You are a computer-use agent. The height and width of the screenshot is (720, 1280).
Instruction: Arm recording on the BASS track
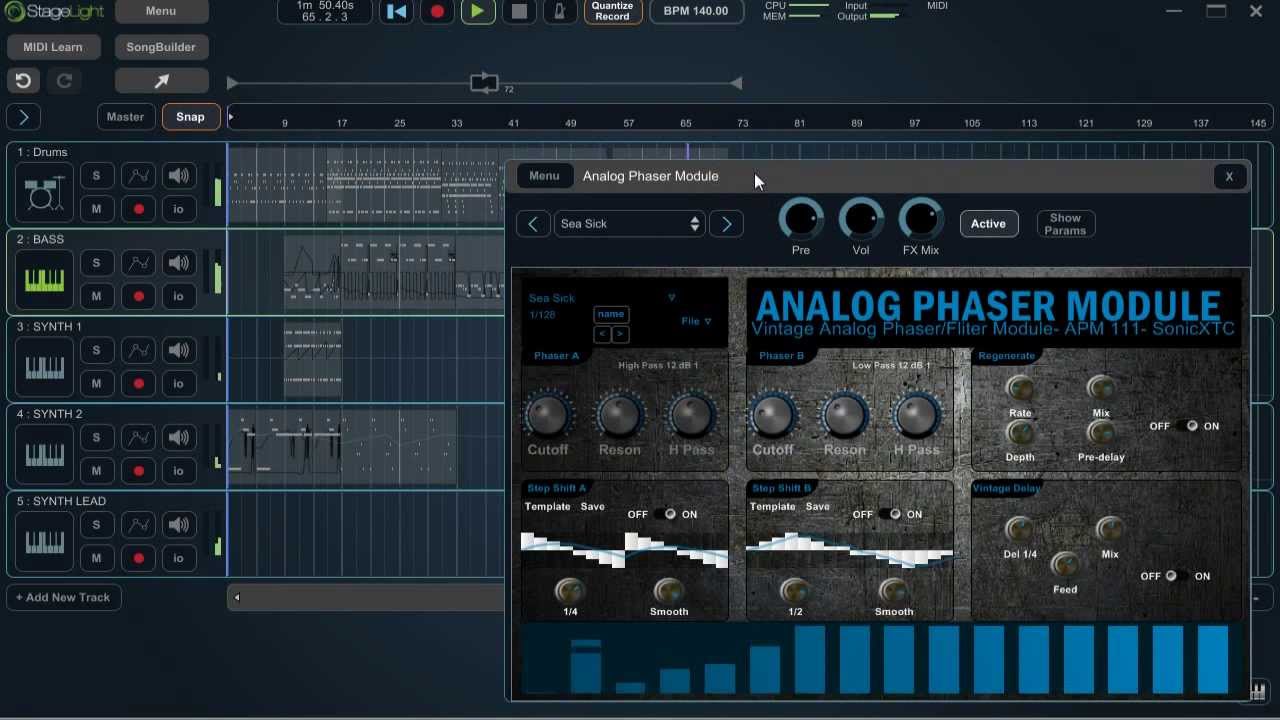(138, 296)
